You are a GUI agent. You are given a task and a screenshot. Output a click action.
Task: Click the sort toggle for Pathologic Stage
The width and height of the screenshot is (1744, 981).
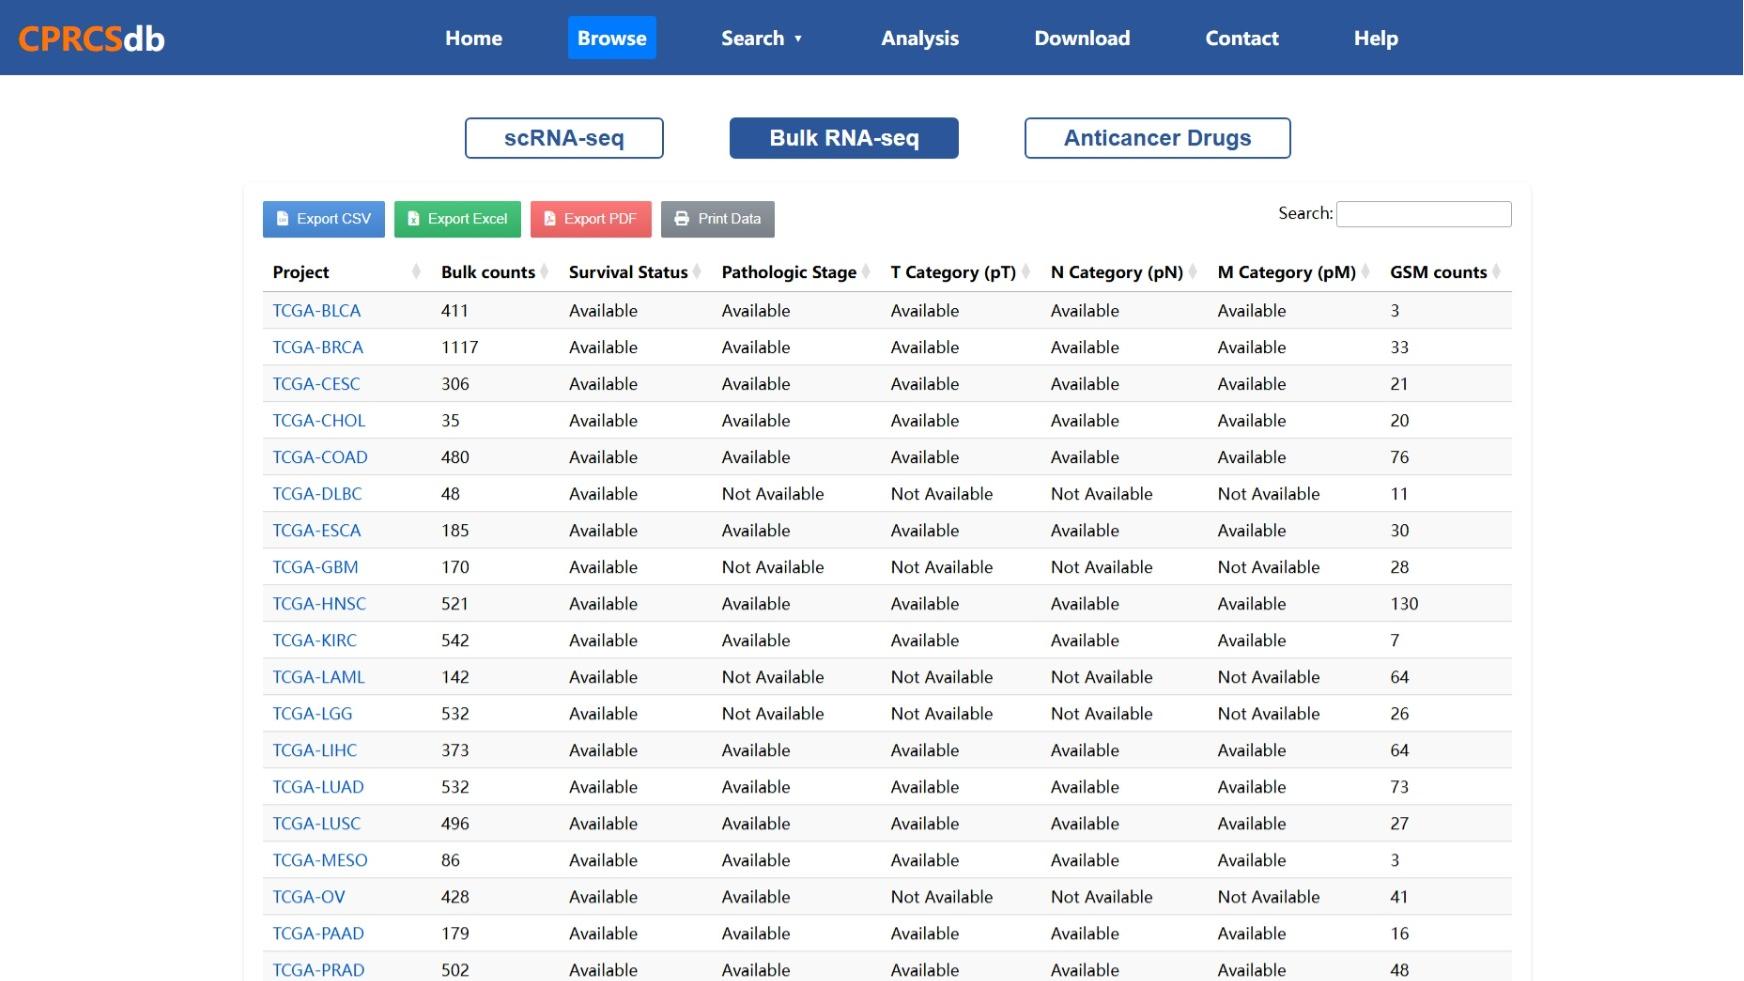click(x=864, y=271)
